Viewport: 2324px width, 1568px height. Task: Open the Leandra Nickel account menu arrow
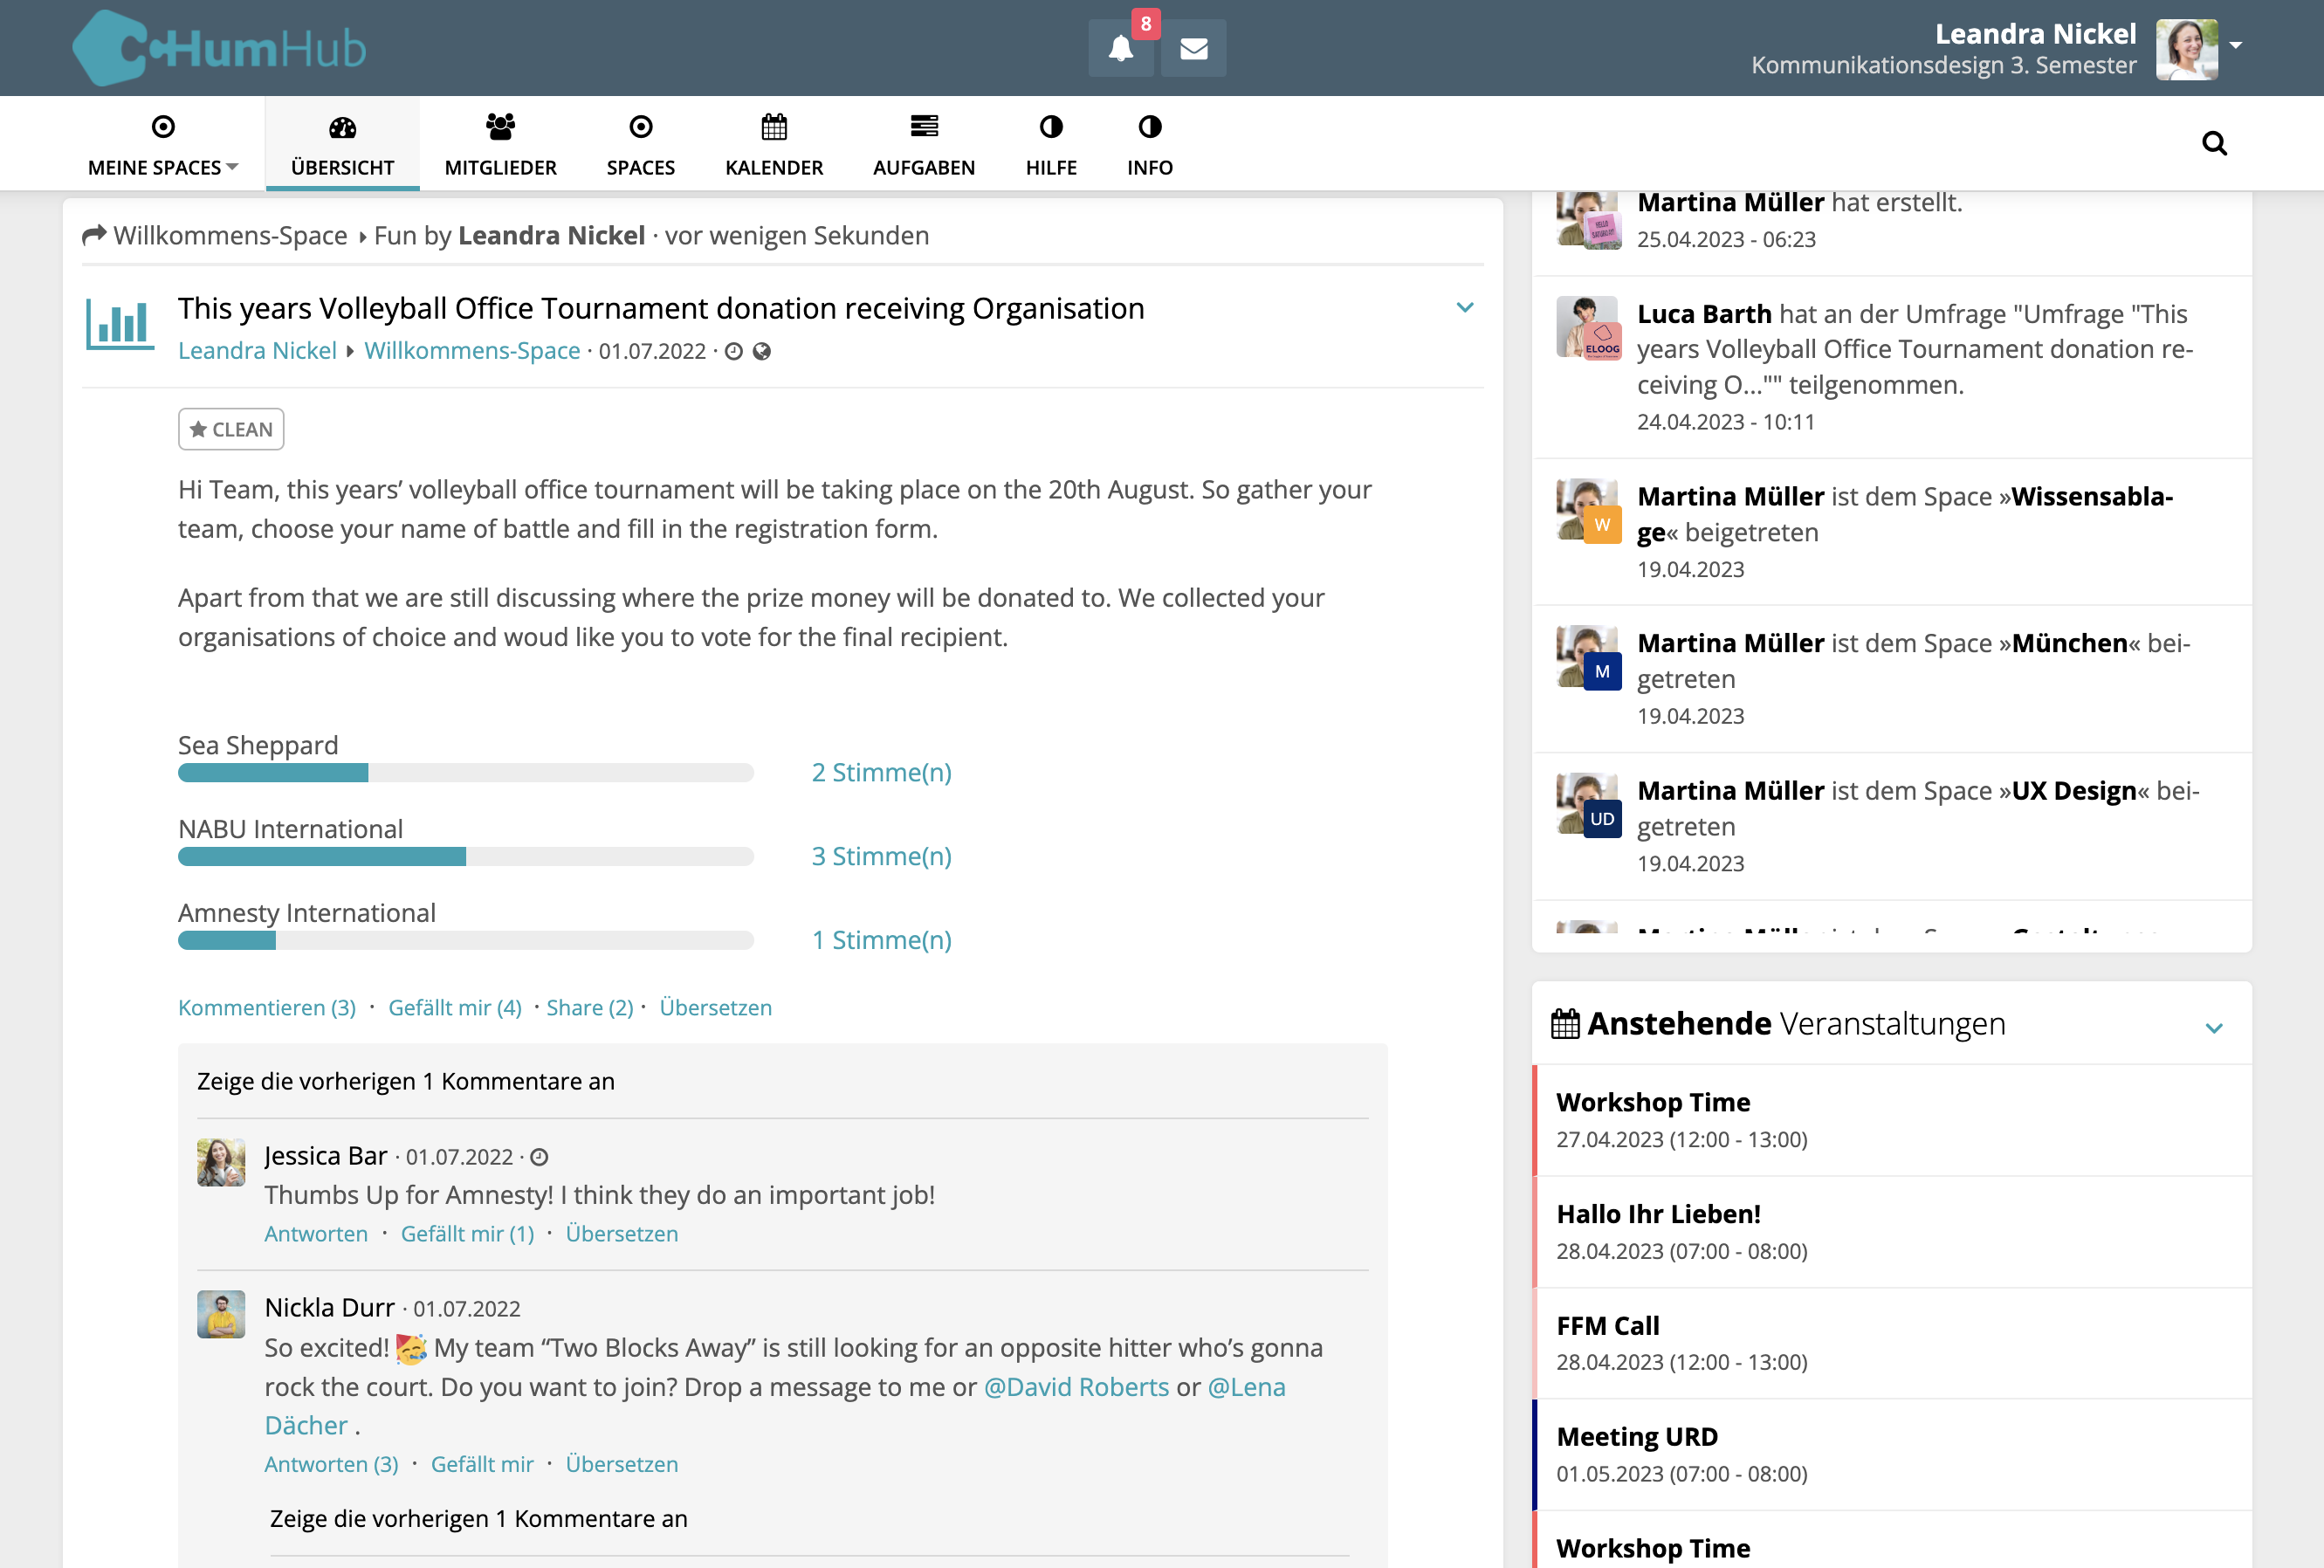point(2236,46)
